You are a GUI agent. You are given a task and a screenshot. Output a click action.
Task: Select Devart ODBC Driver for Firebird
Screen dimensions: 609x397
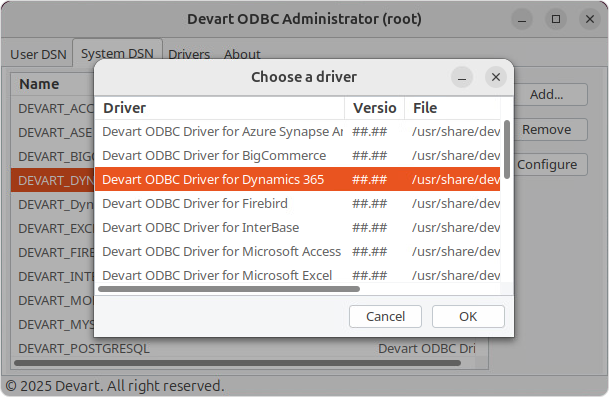[298, 204]
